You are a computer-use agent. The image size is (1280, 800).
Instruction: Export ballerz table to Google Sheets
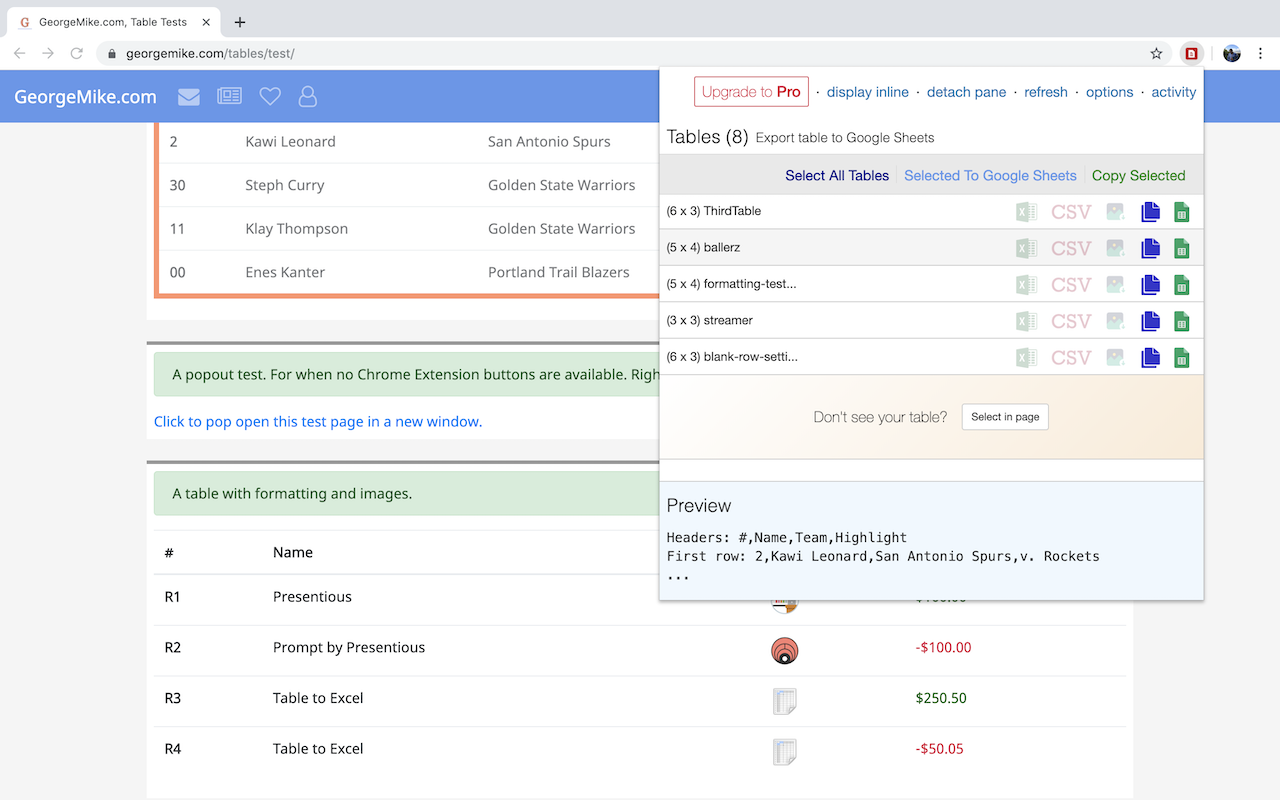pos(1181,248)
